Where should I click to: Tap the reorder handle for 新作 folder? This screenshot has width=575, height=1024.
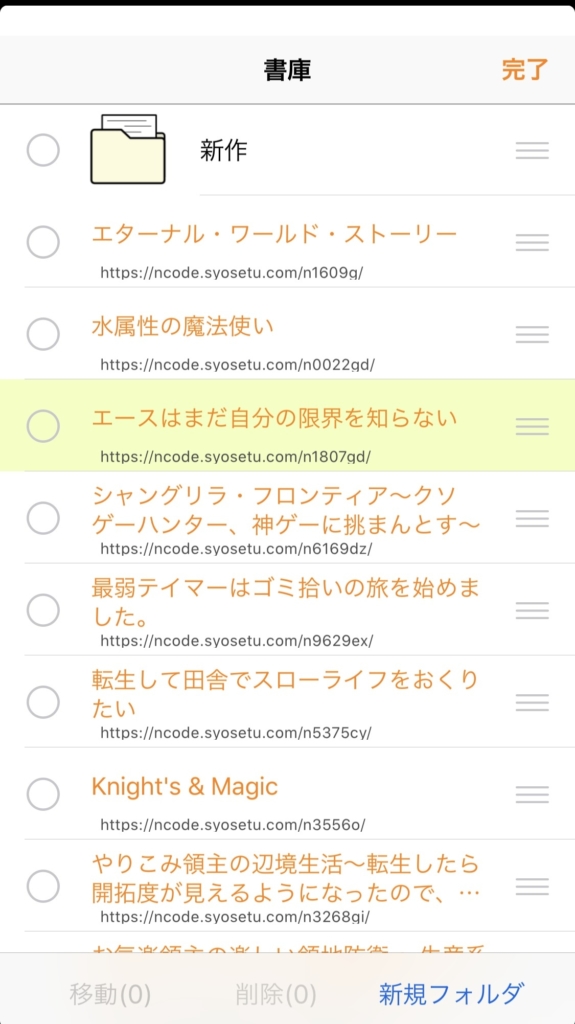[532, 150]
